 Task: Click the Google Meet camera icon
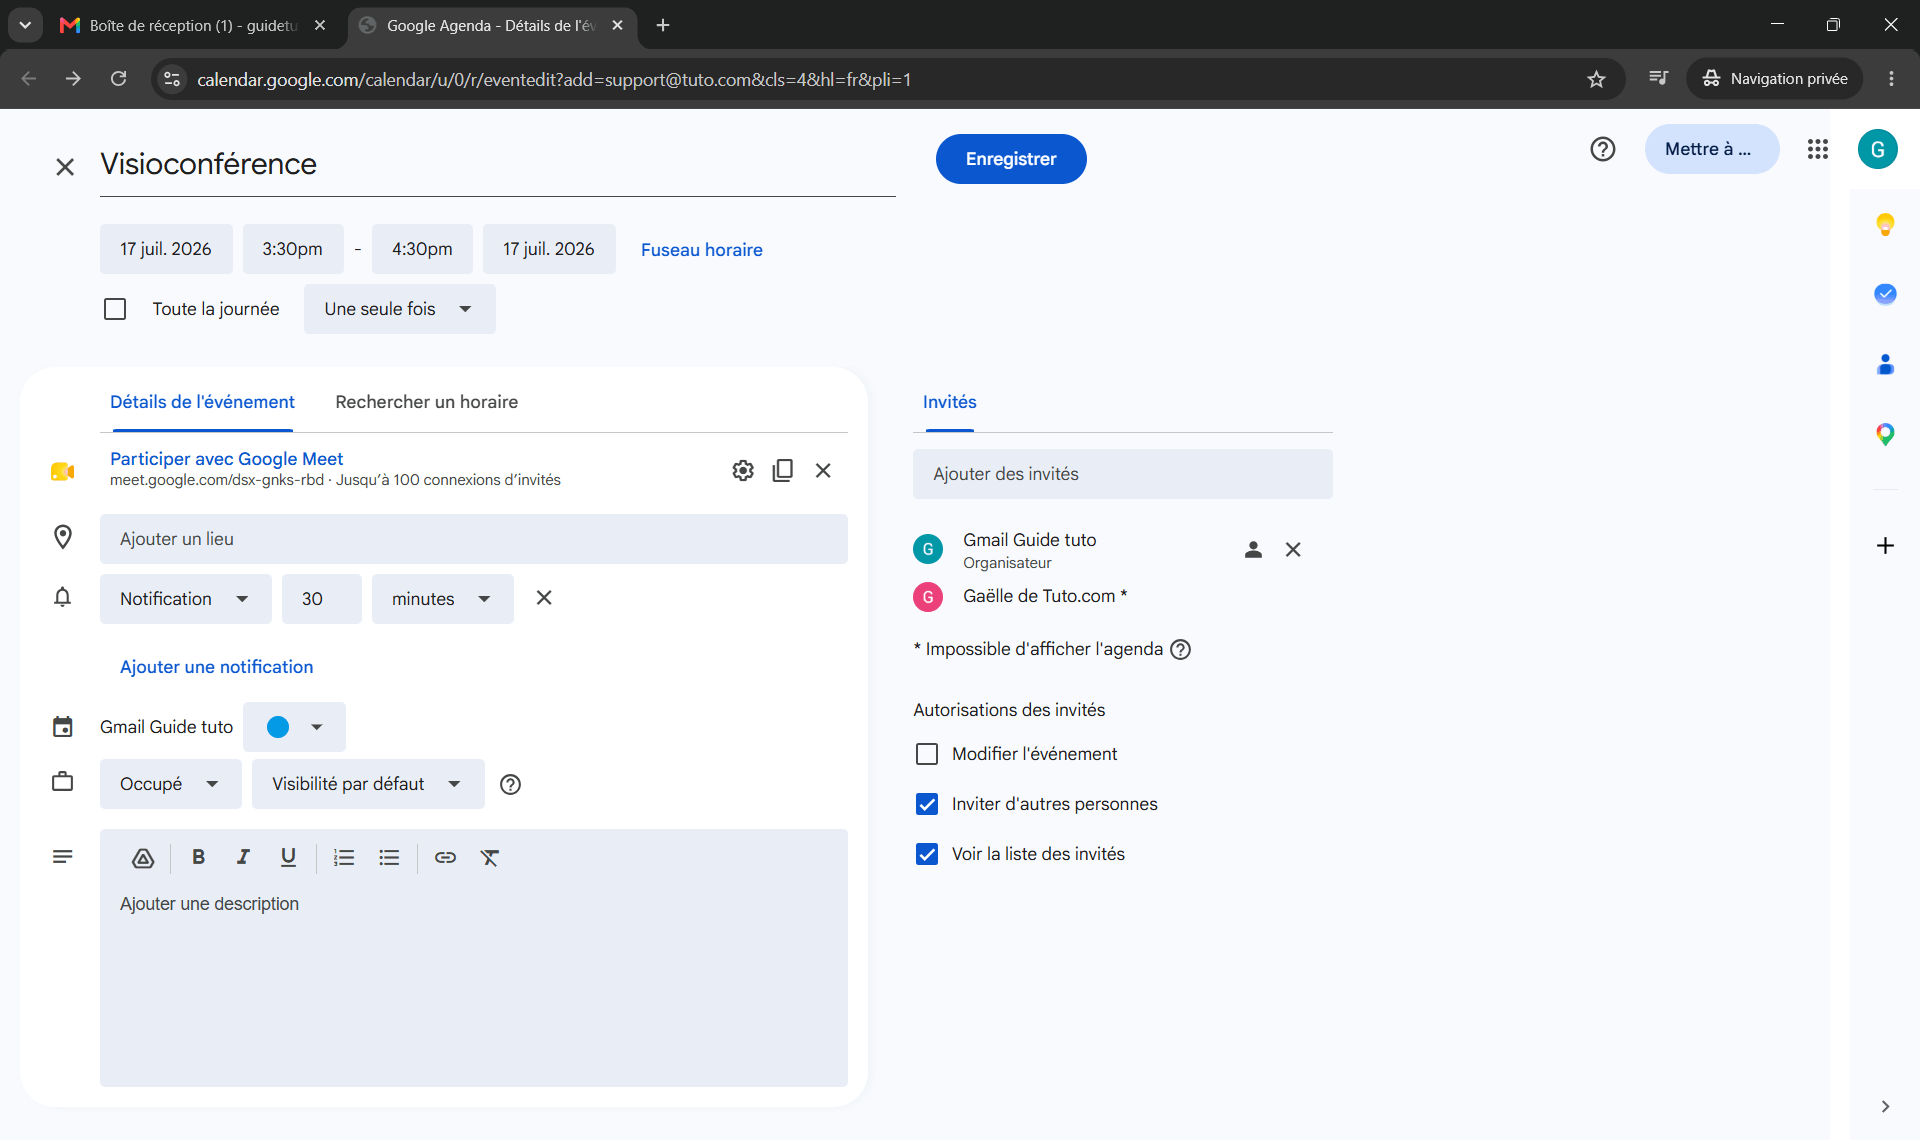pyautogui.click(x=62, y=471)
